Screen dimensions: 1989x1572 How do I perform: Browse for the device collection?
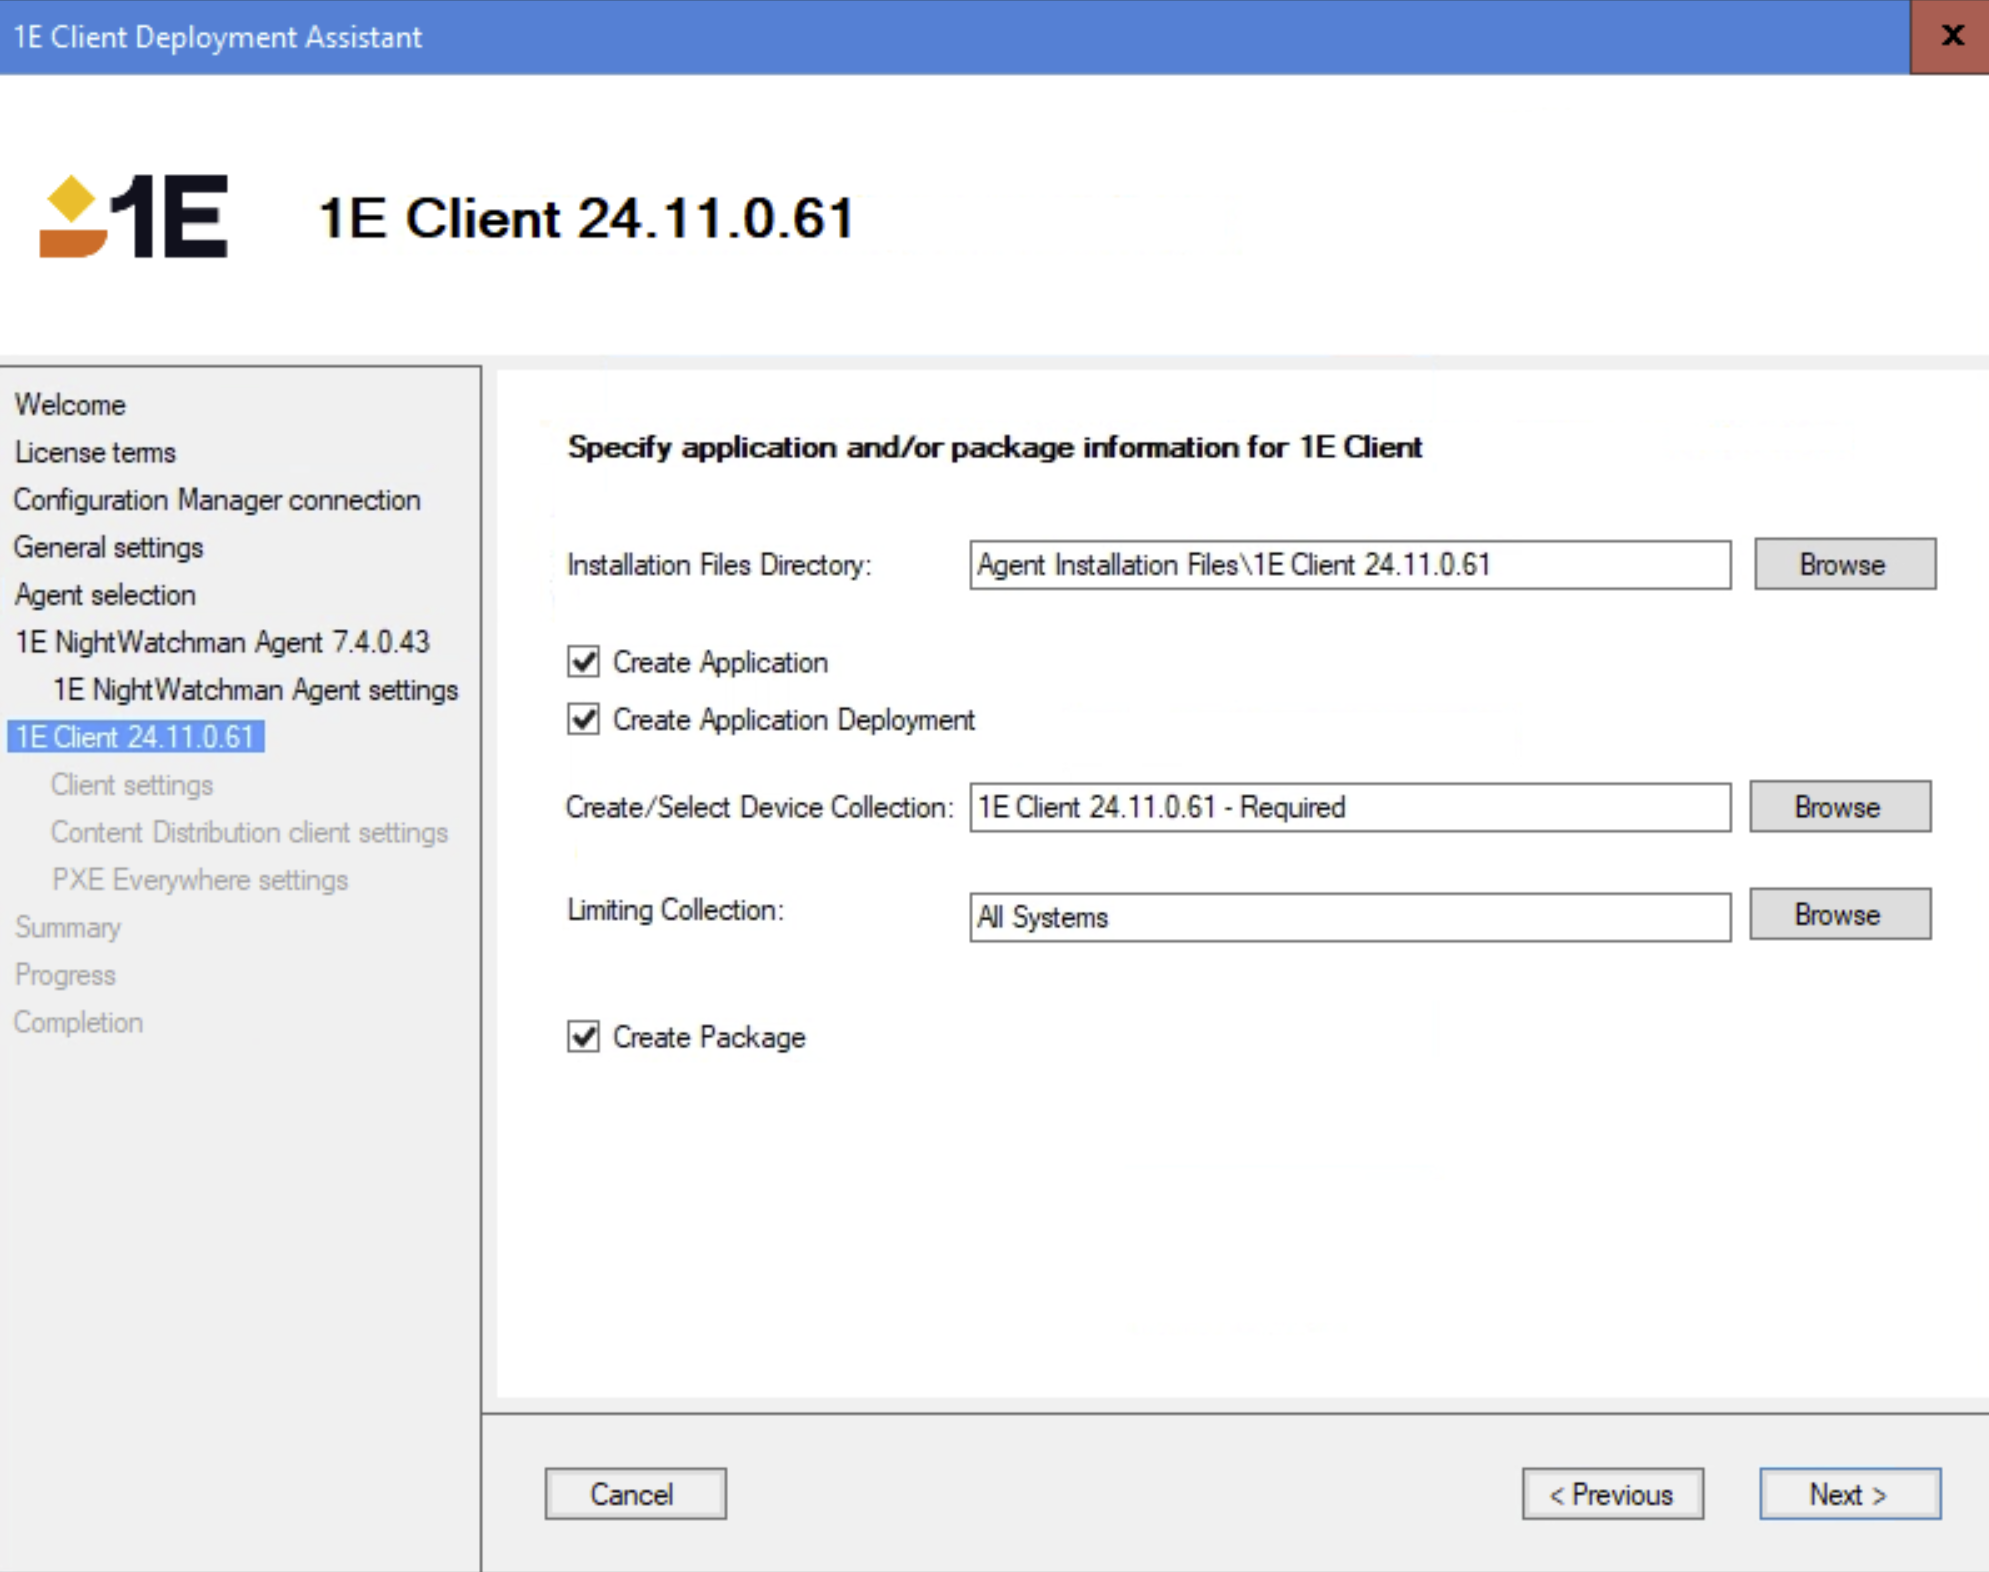coord(1839,806)
